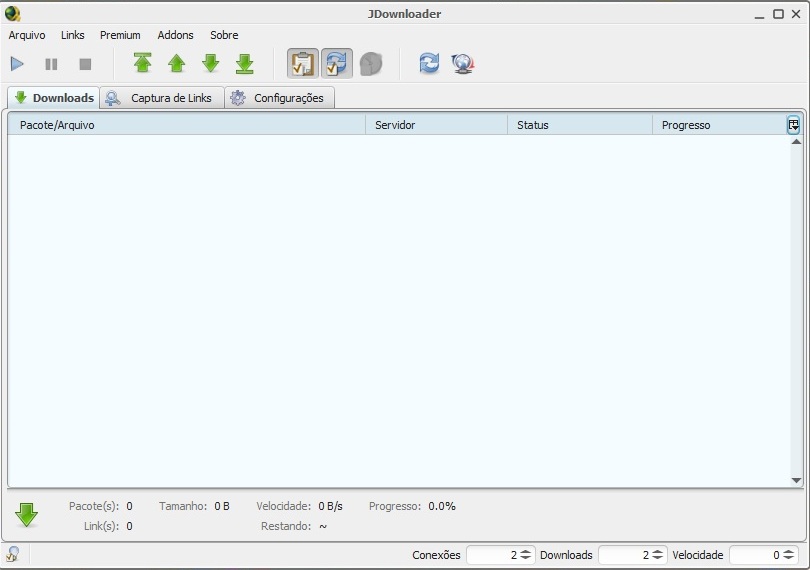The width and height of the screenshot is (810, 570).
Task: Open the Sobre menu
Action: pyautogui.click(x=224, y=35)
